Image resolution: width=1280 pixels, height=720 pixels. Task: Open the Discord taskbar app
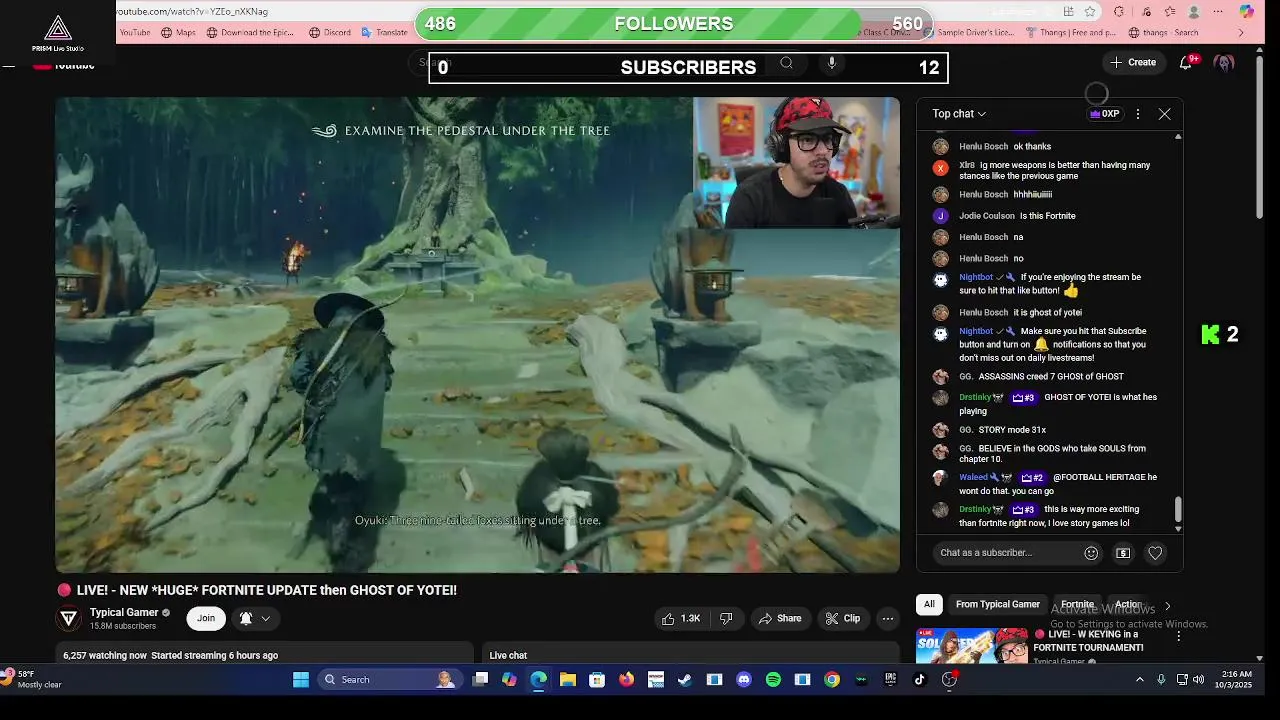tap(743, 680)
